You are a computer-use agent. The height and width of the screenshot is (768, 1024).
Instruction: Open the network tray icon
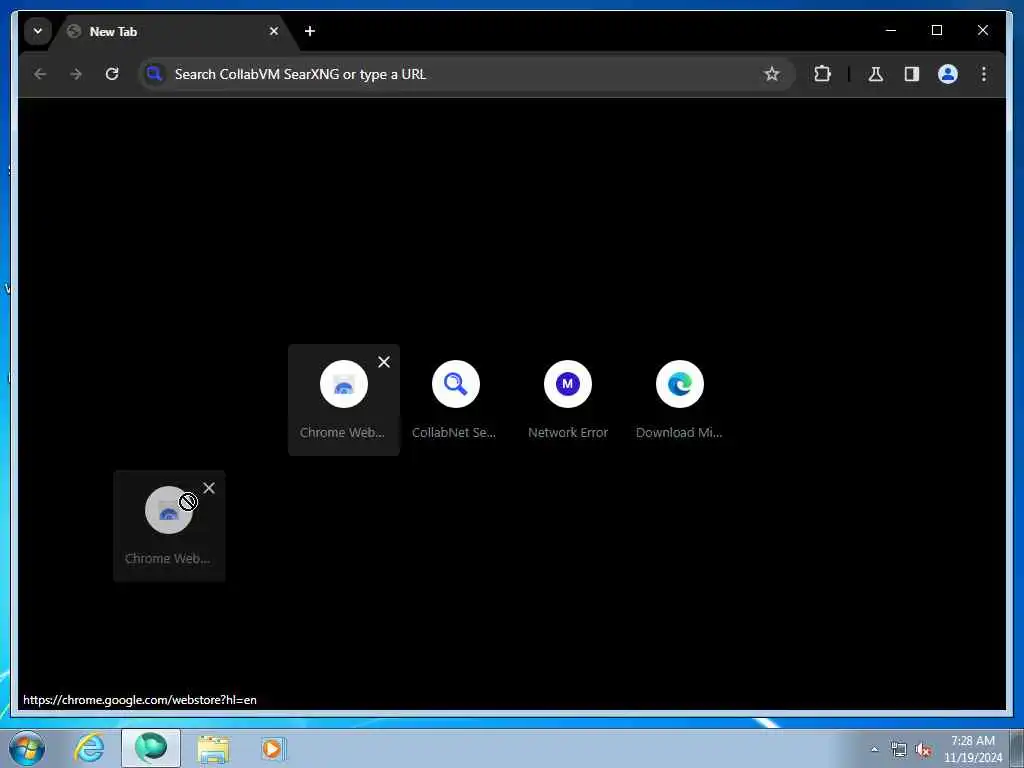pyautogui.click(x=899, y=749)
